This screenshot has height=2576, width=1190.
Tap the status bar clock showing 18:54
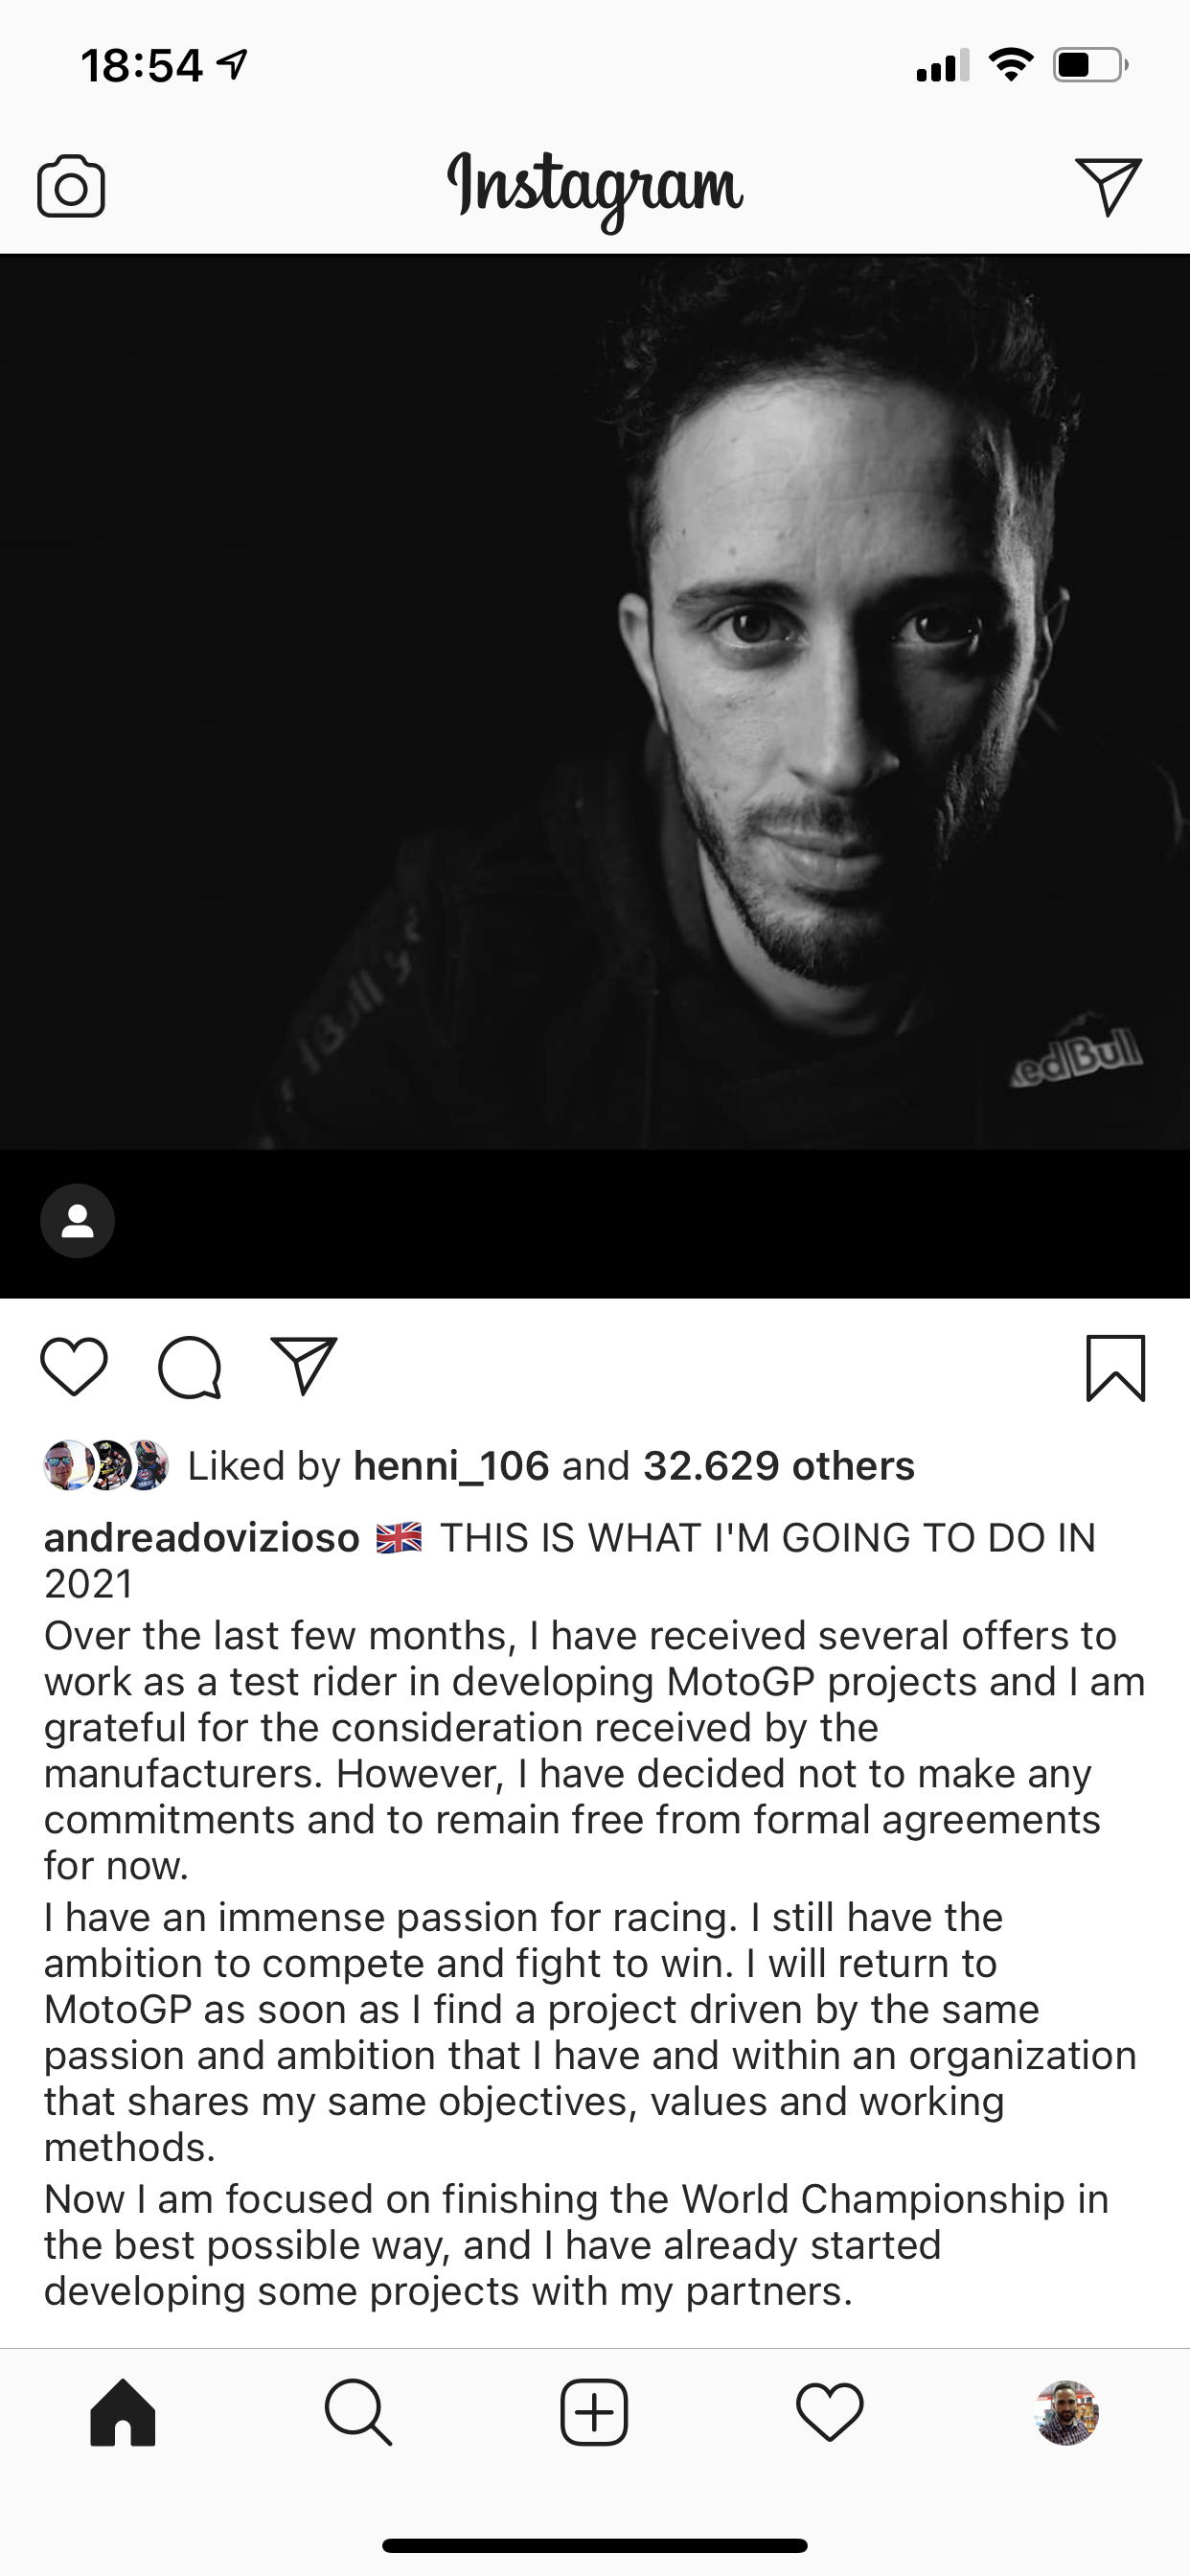[x=142, y=66]
